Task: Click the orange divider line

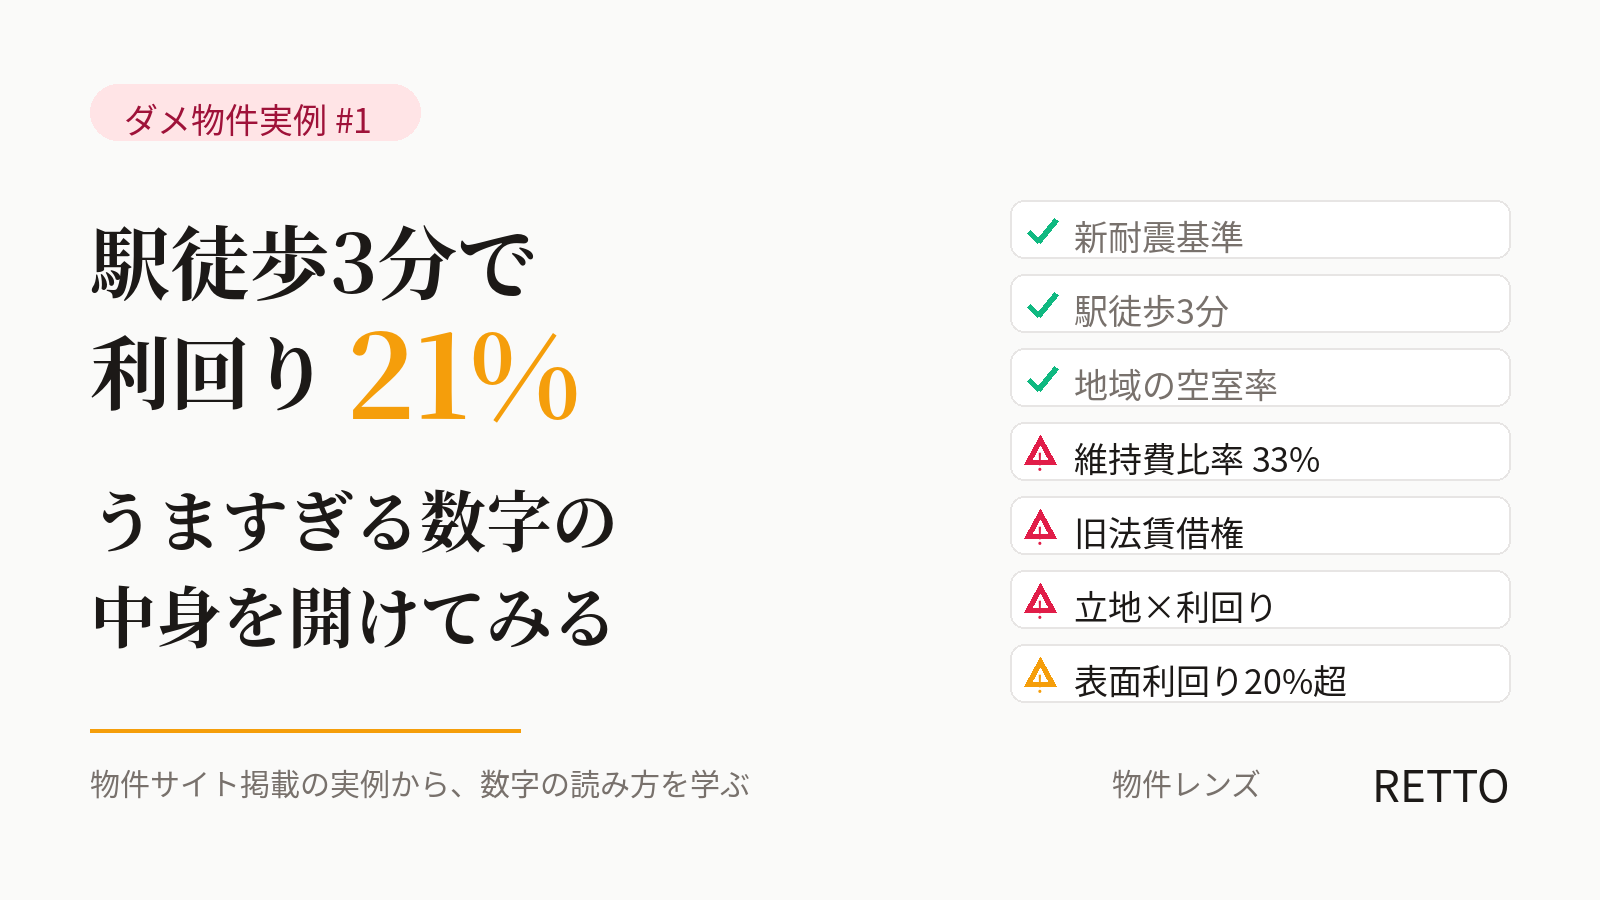Action: tap(305, 731)
